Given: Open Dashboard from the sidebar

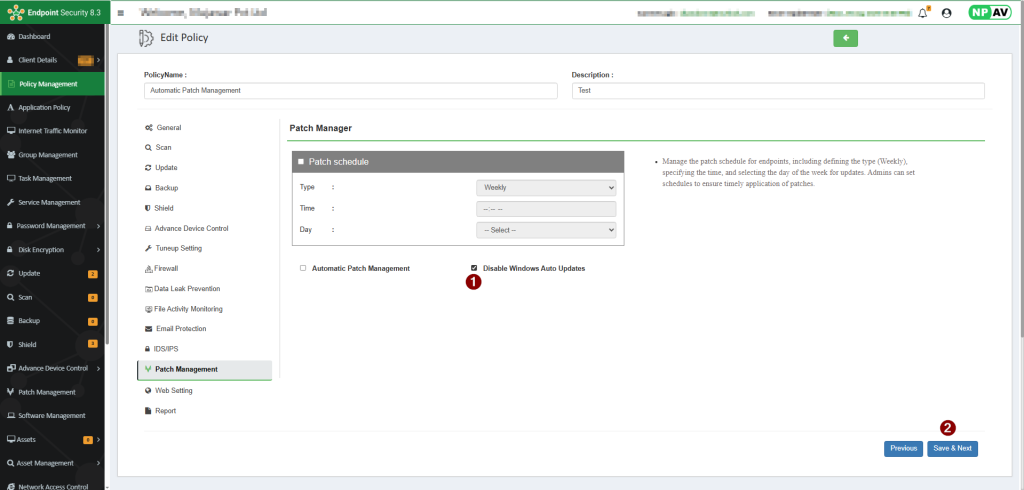Looking at the screenshot, I should point(34,37).
